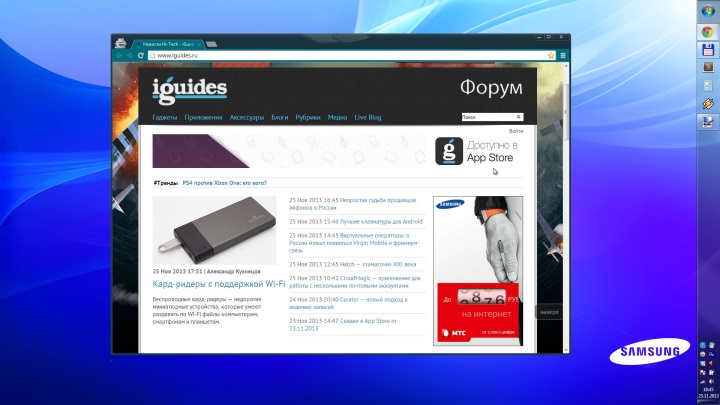The image size is (720, 405).
Task: Open the Рубрики menu item
Action: pyautogui.click(x=308, y=118)
